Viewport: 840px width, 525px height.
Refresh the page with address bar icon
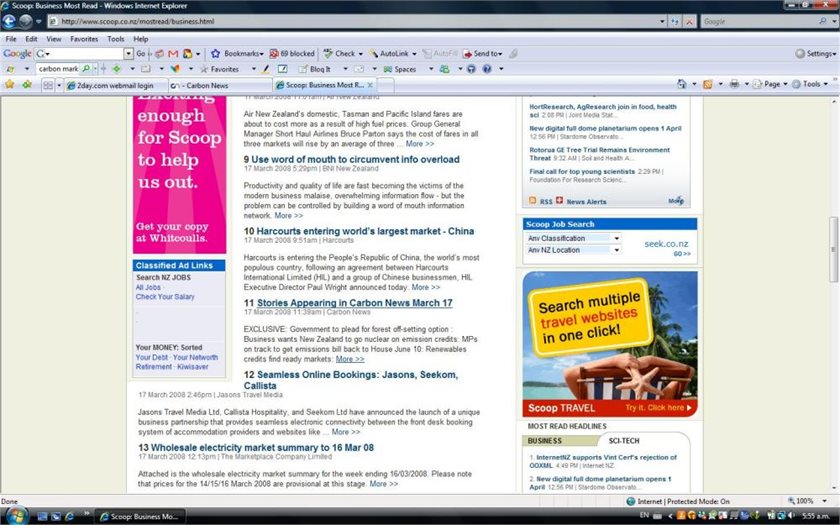tap(675, 21)
